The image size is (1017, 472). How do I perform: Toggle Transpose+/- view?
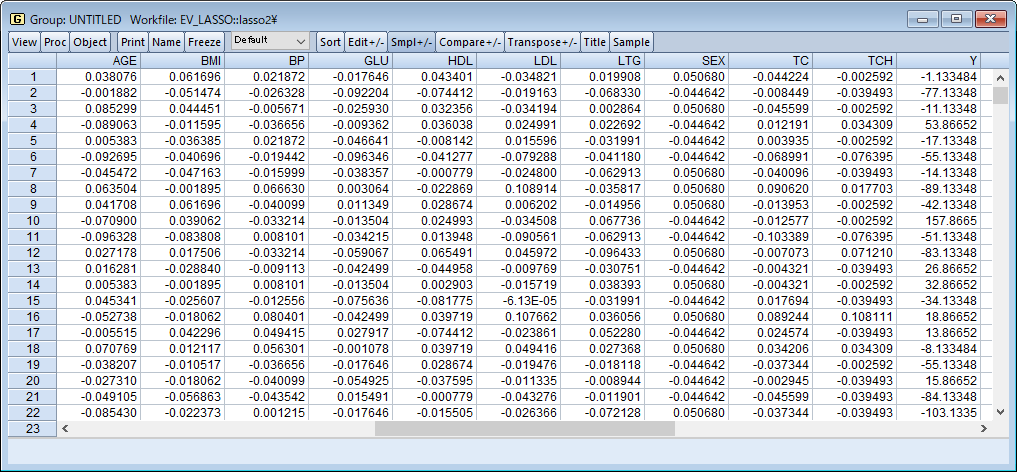pos(542,42)
